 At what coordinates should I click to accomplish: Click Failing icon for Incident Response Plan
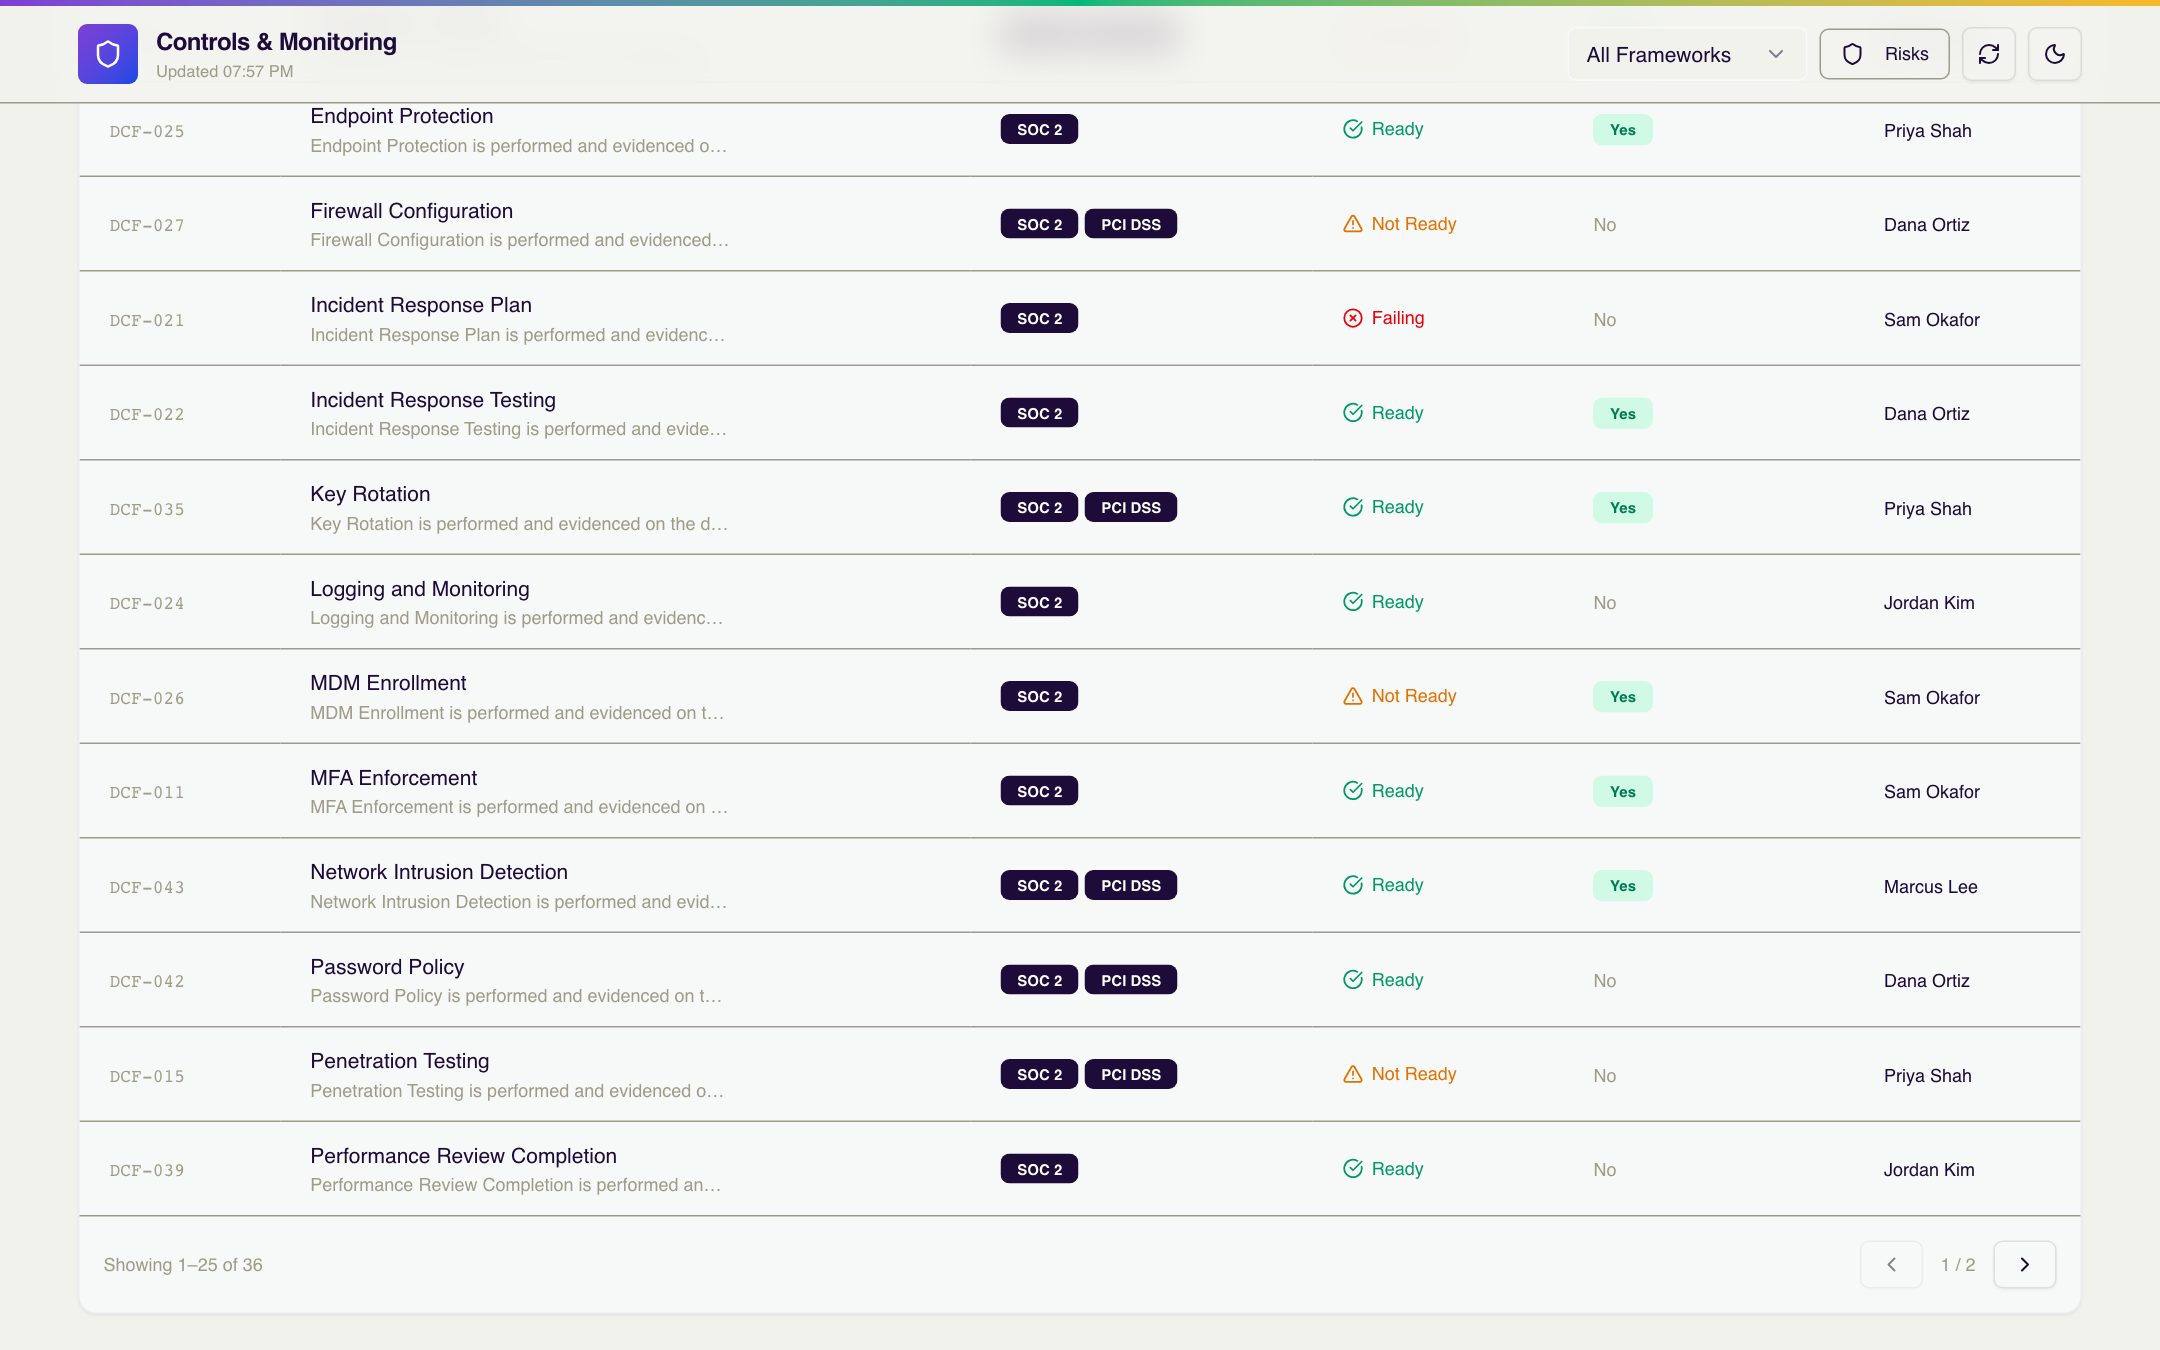(x=1353, y=318)
